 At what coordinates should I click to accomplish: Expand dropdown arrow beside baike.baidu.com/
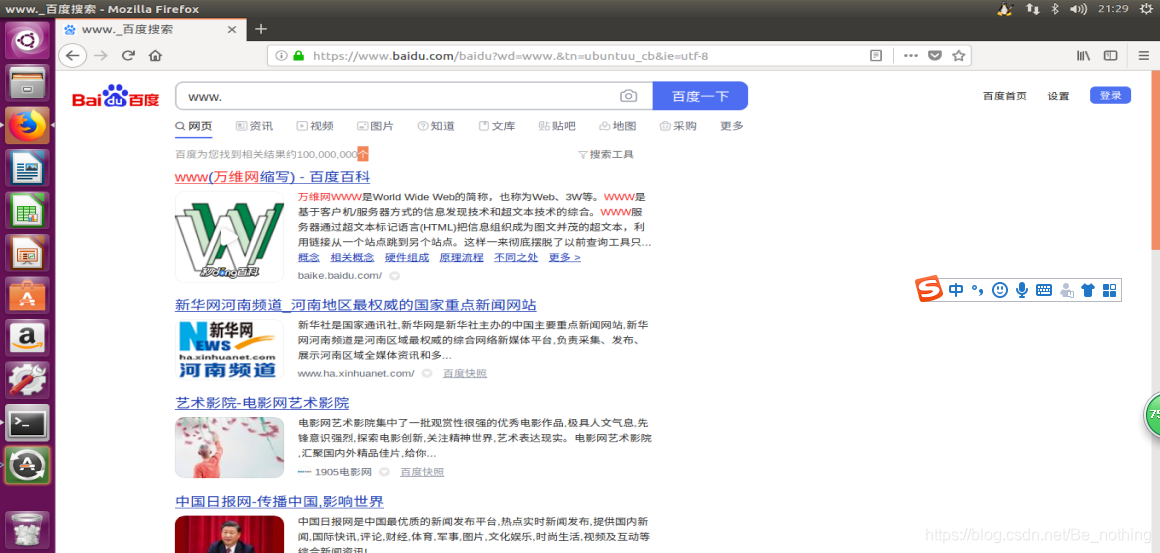coord(394,276)
